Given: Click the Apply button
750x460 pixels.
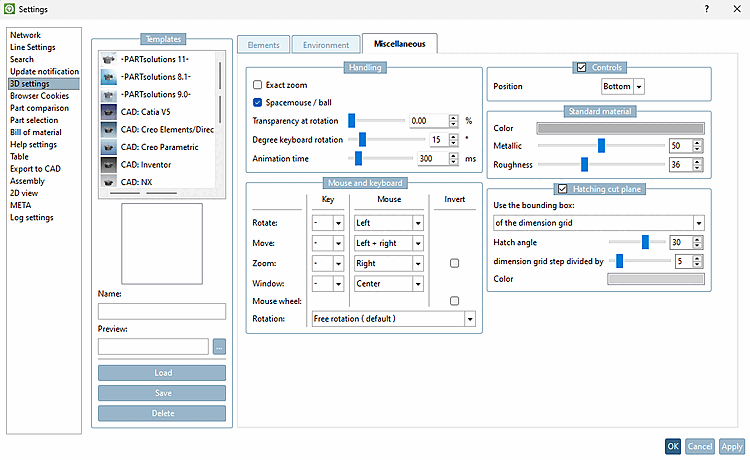Looking at the screenshot, I should click(732, 446).
